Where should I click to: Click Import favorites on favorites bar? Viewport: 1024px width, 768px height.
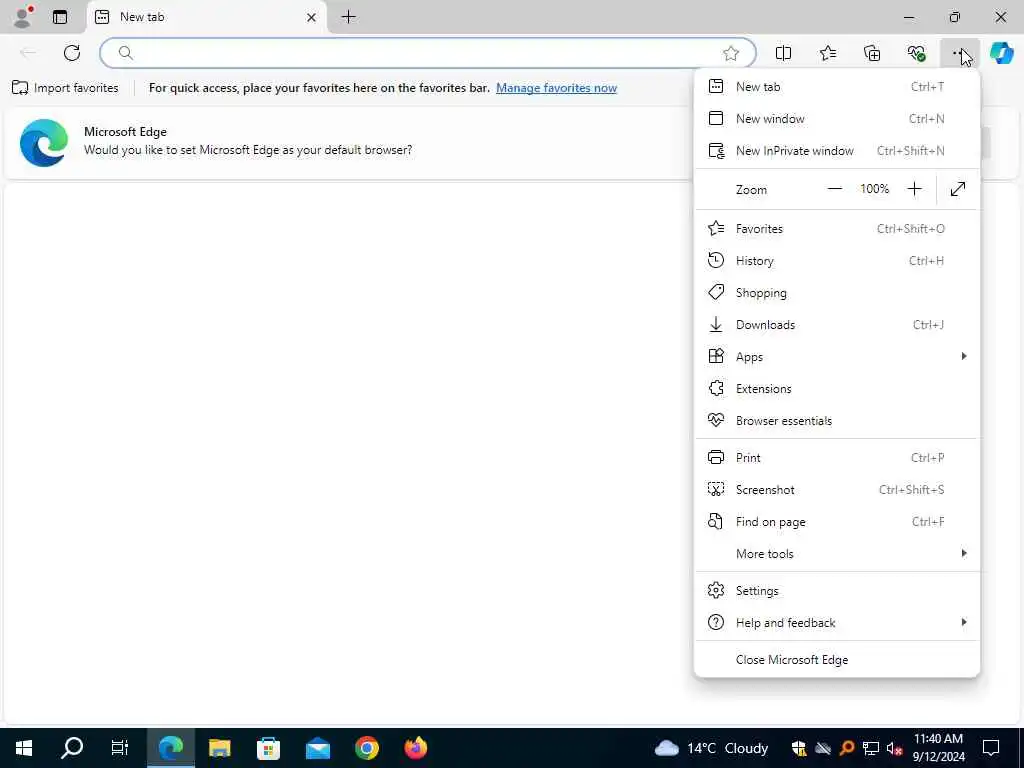click(65, 88)
